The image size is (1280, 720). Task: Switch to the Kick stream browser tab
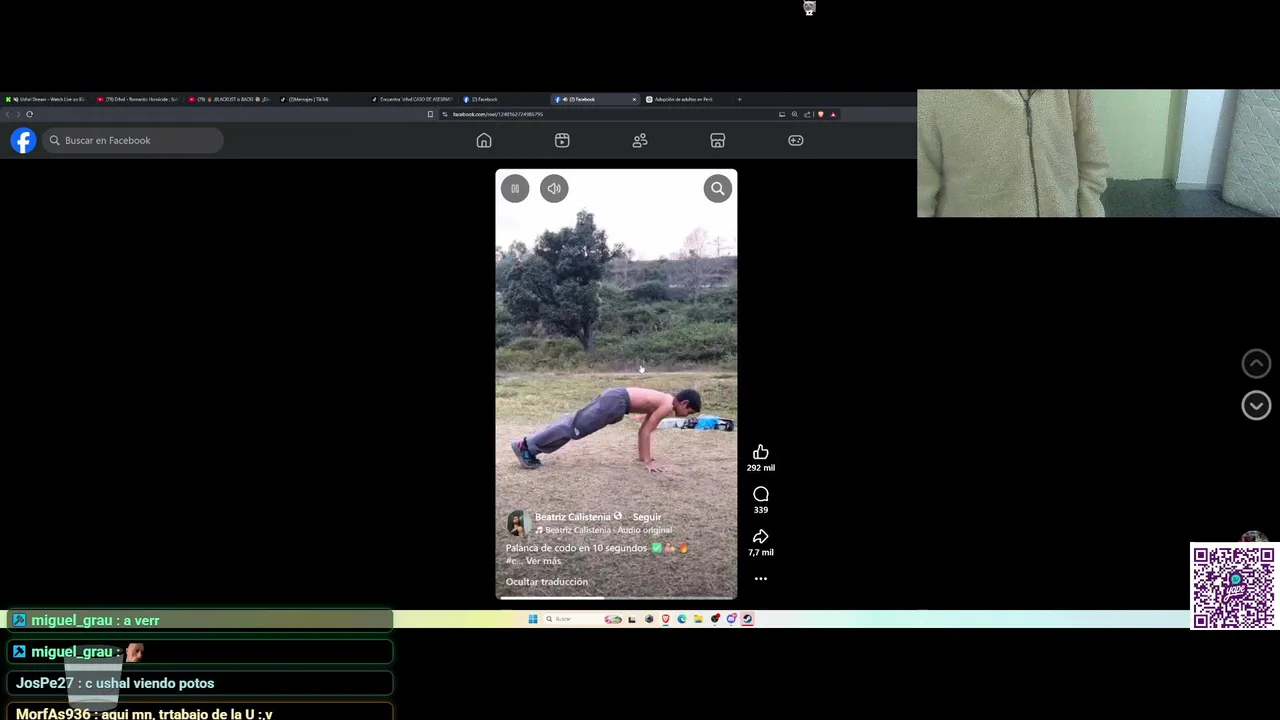46,99
